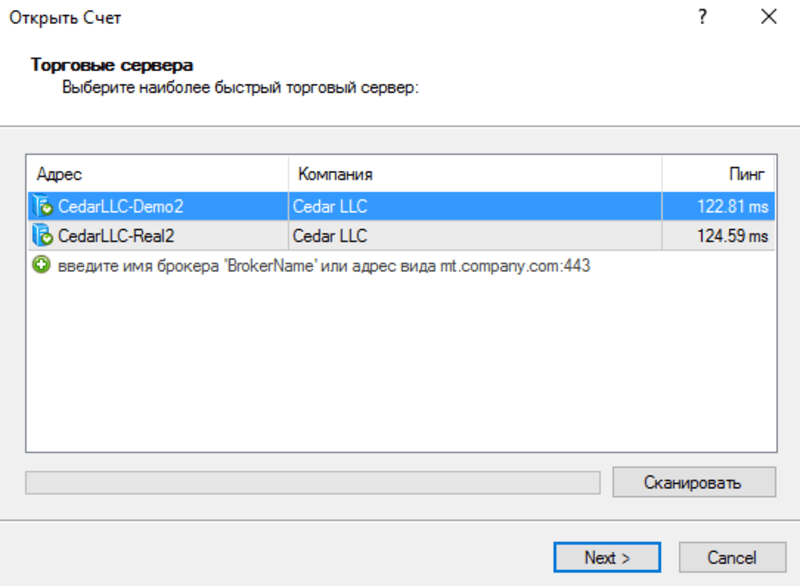The width and height of the screenshot is (800, 586).
Task: Select the CedarLLC-Real2 server address
Action: pos(116,236)
